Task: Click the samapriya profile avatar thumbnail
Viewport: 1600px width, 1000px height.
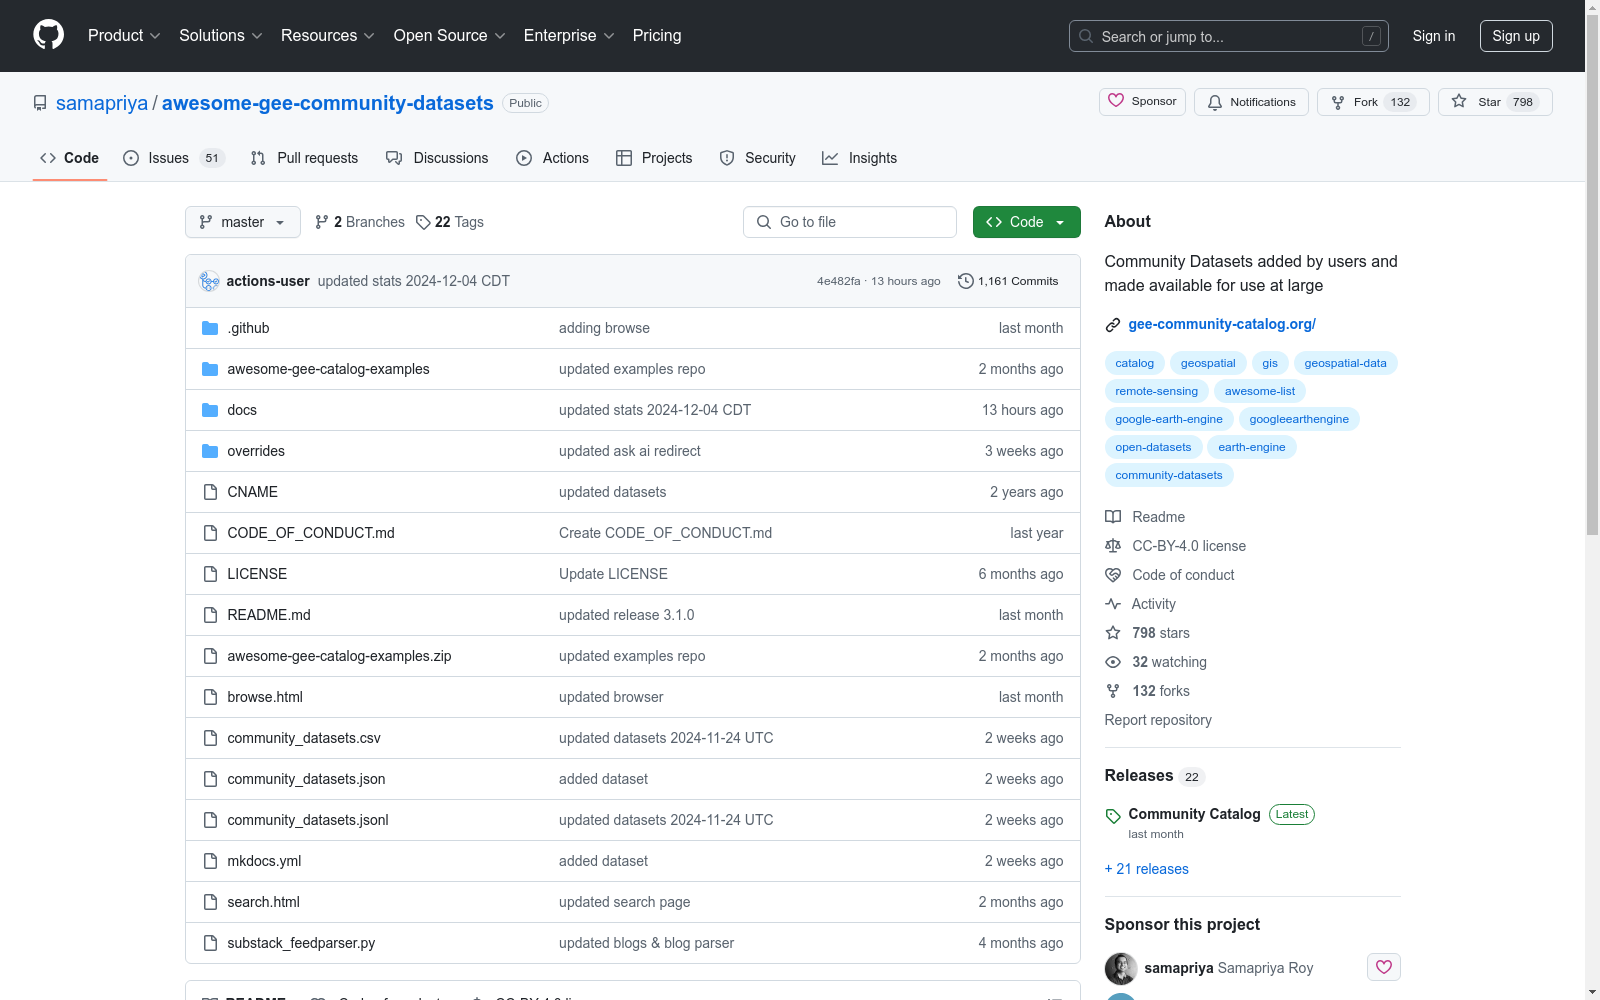Action: [1121, 968]
